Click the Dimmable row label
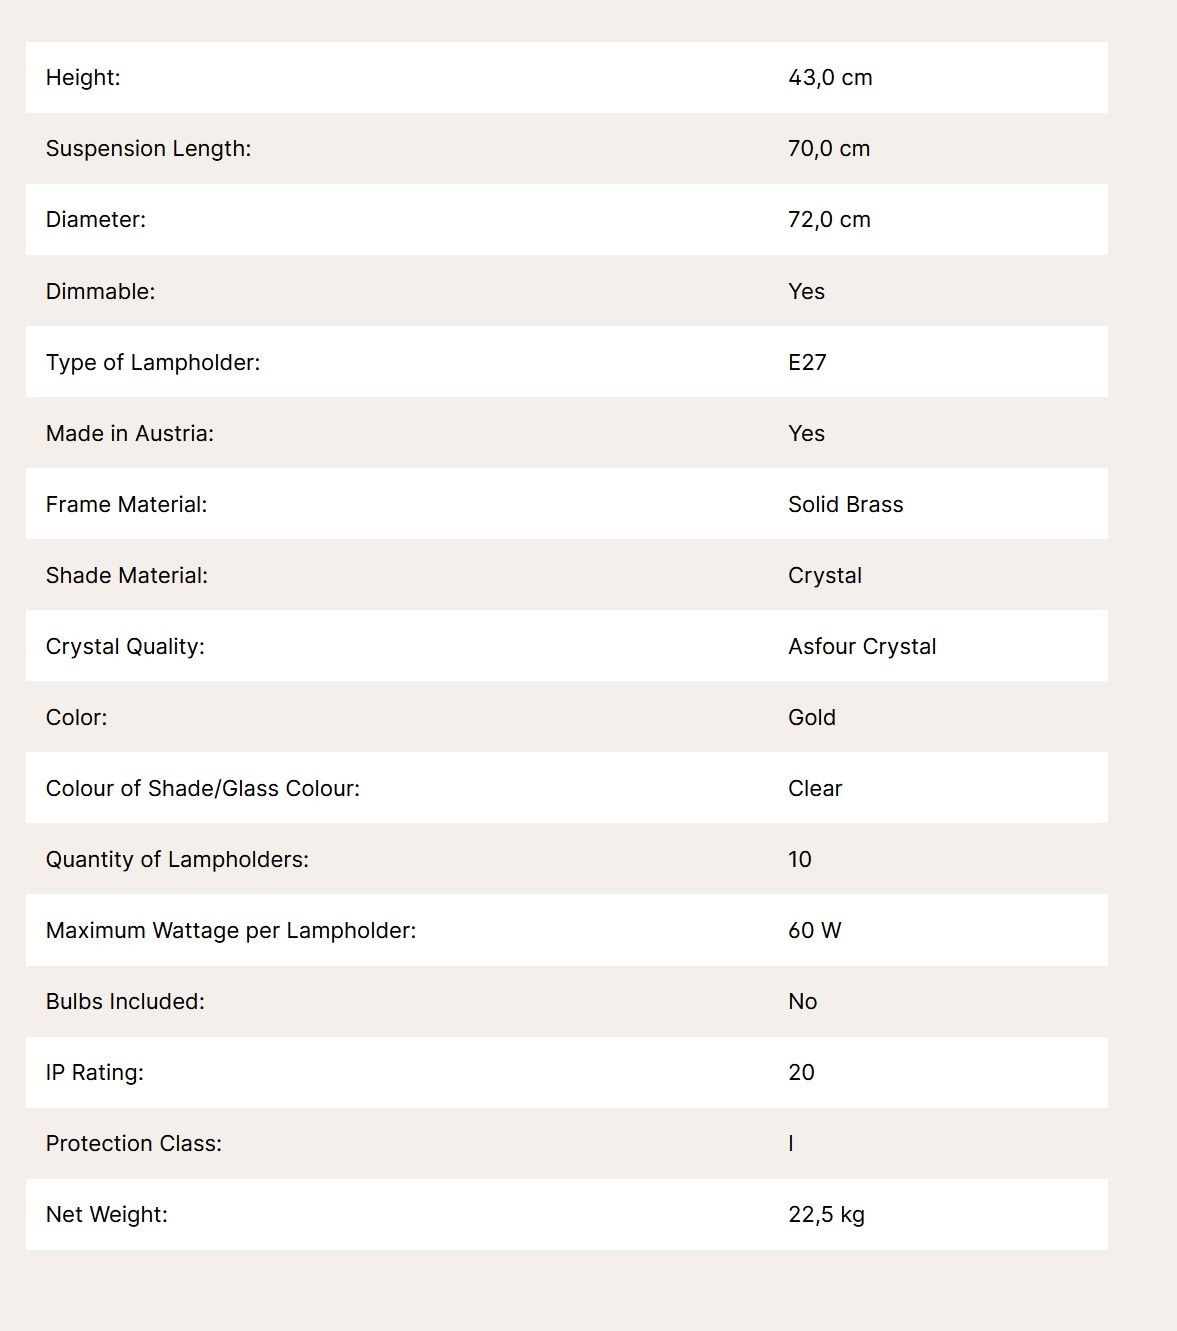The image size is (1177, 1331). point(100,291)
